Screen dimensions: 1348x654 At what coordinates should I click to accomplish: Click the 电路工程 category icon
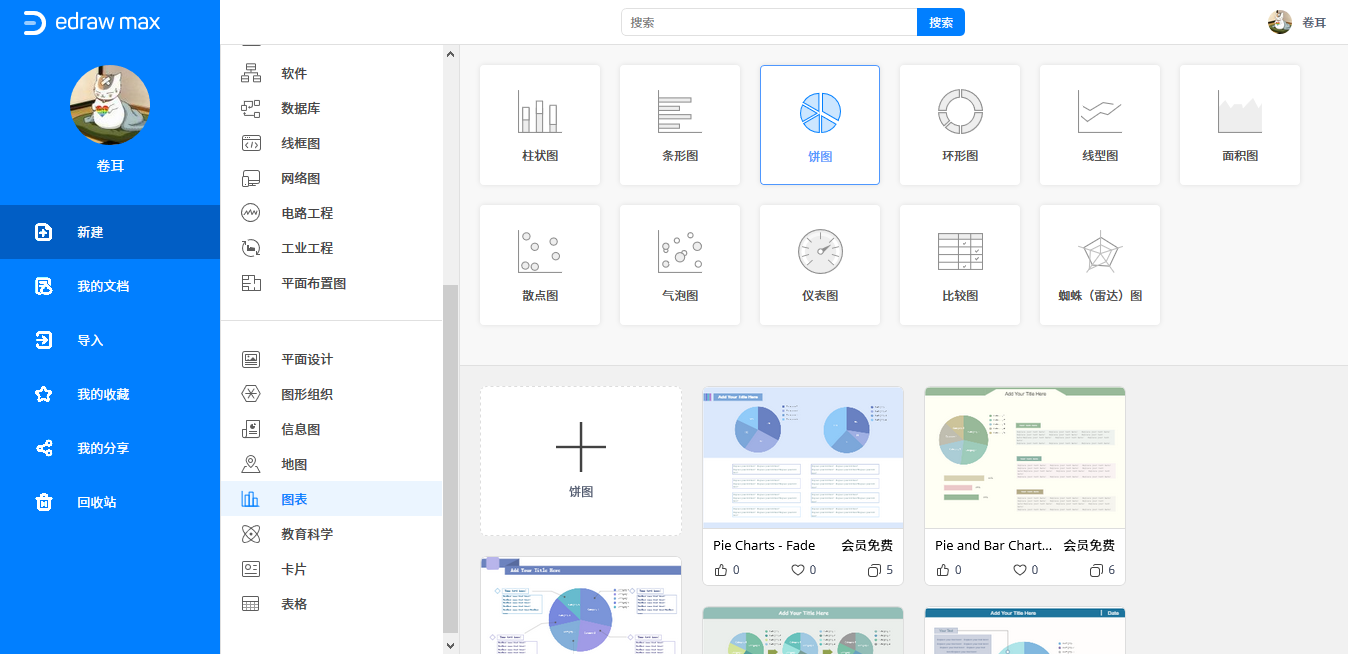(251, 213)
